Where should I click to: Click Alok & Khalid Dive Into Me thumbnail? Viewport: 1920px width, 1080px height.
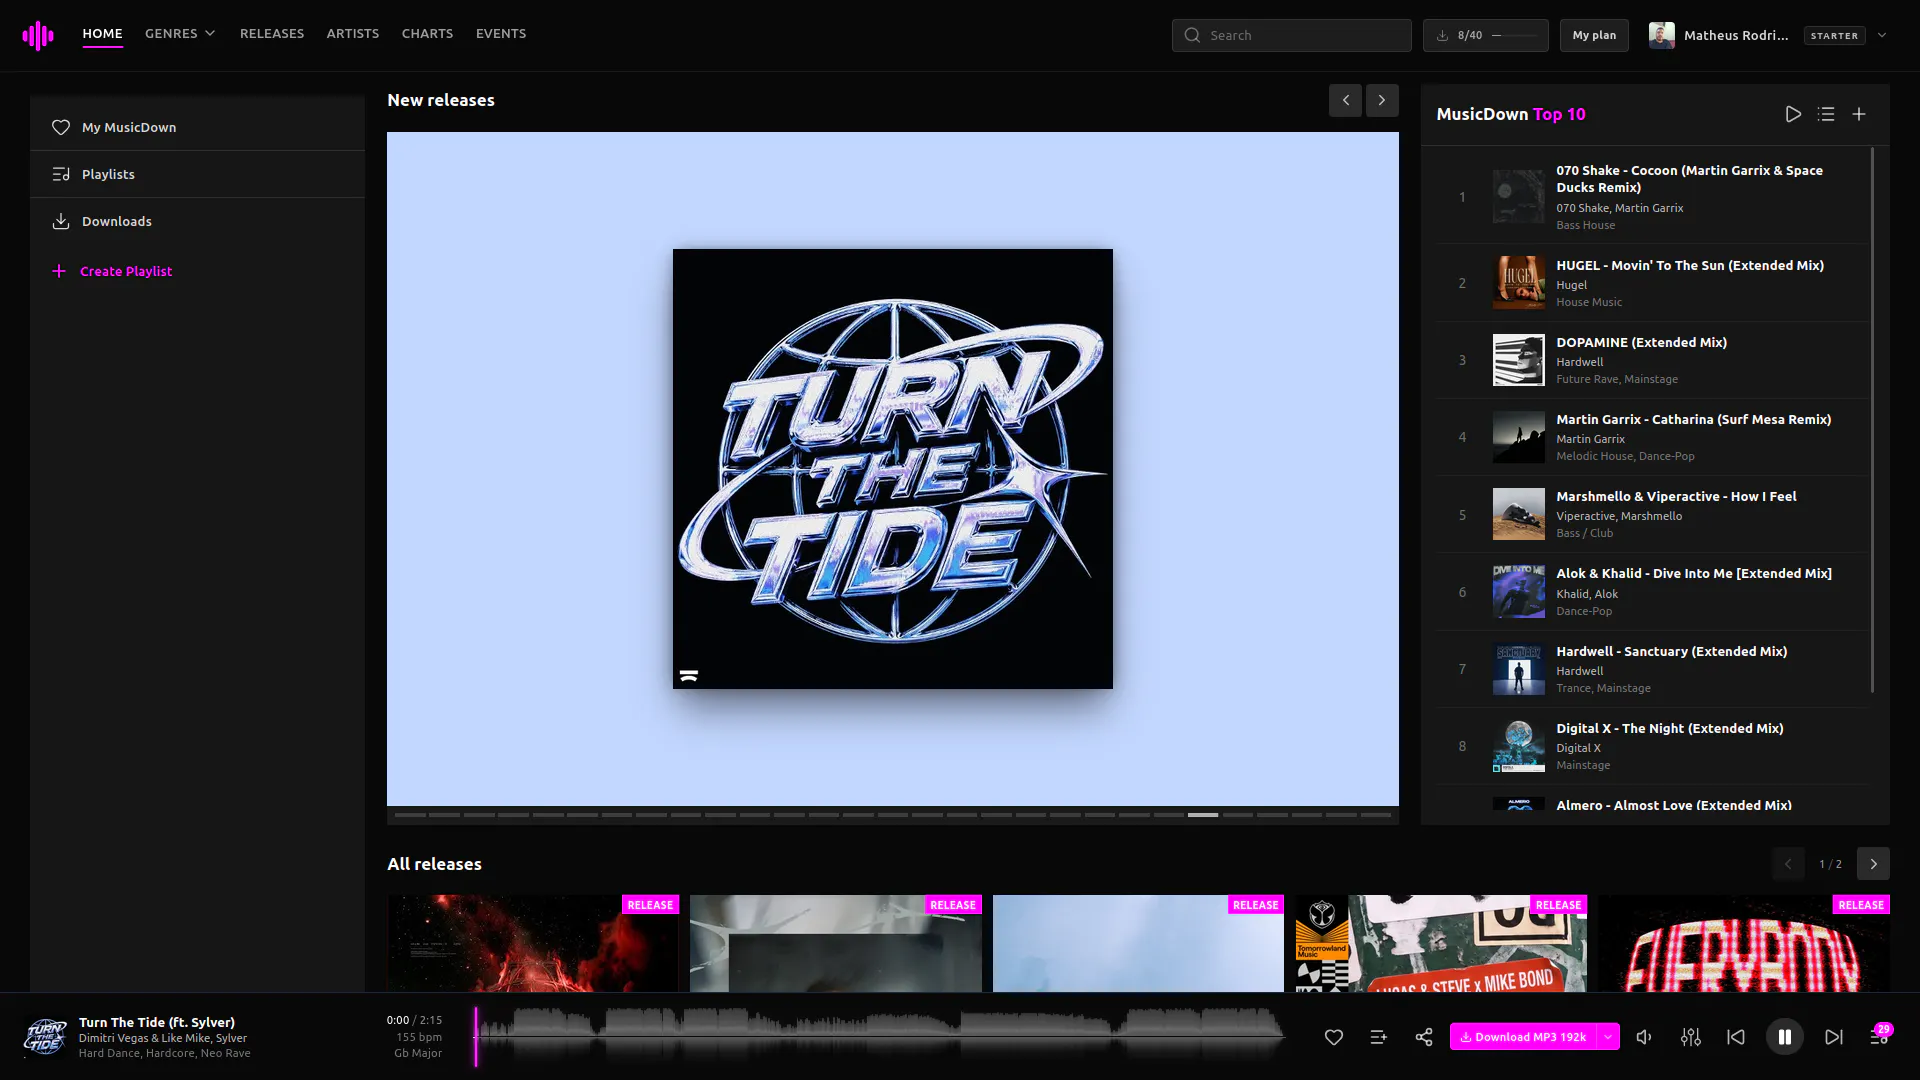(x=1518, y=592)
